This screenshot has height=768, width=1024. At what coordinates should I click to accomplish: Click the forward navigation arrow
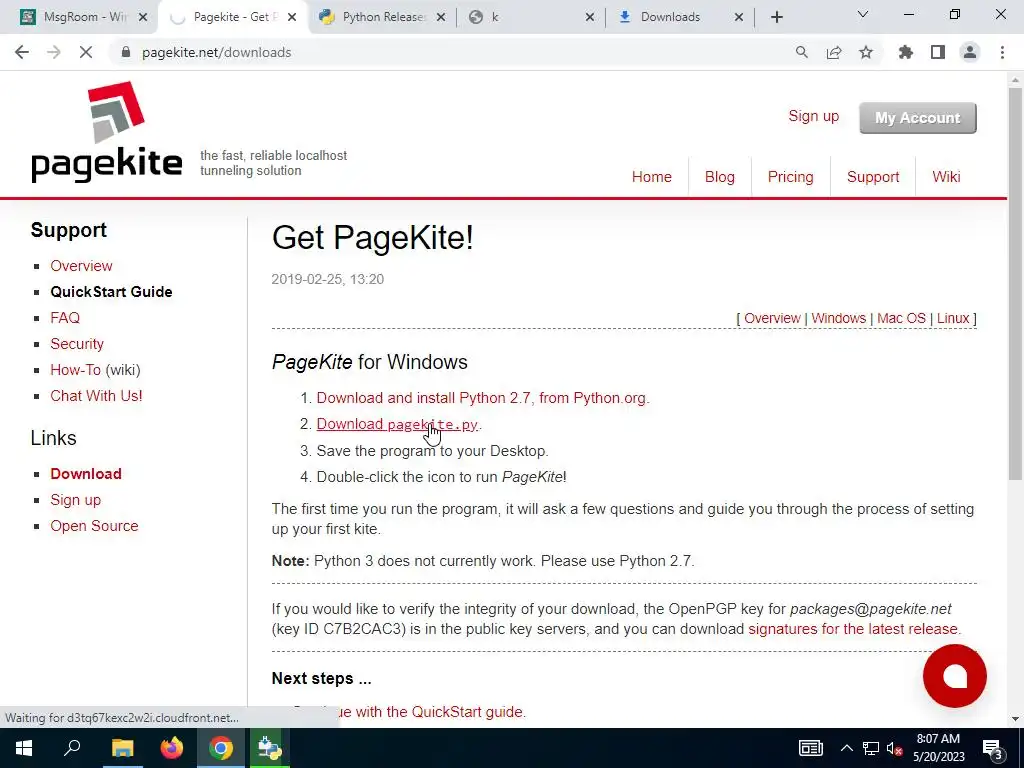[54, 52]
